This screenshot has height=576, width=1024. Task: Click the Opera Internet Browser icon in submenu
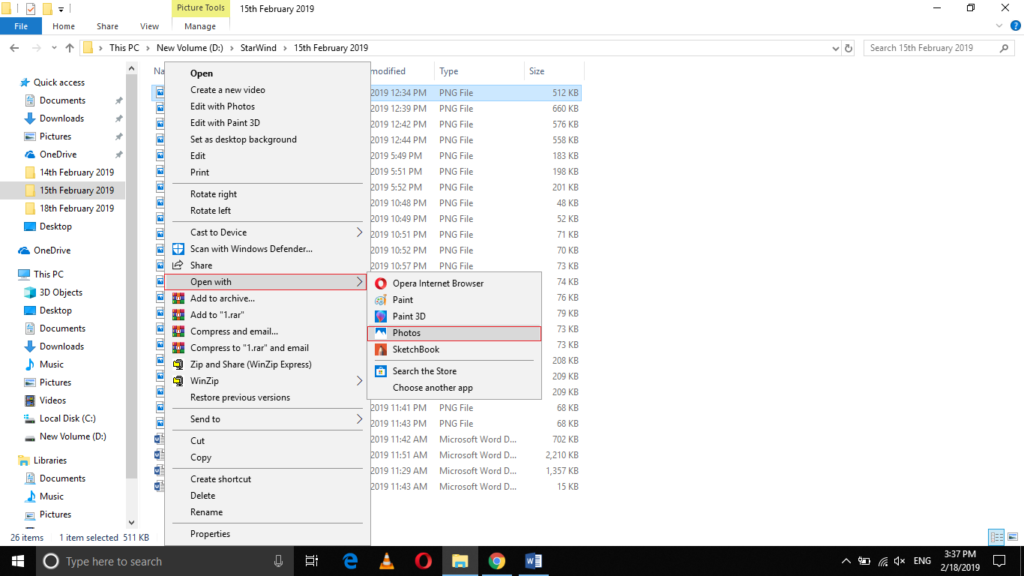click(x=381, y=283)
